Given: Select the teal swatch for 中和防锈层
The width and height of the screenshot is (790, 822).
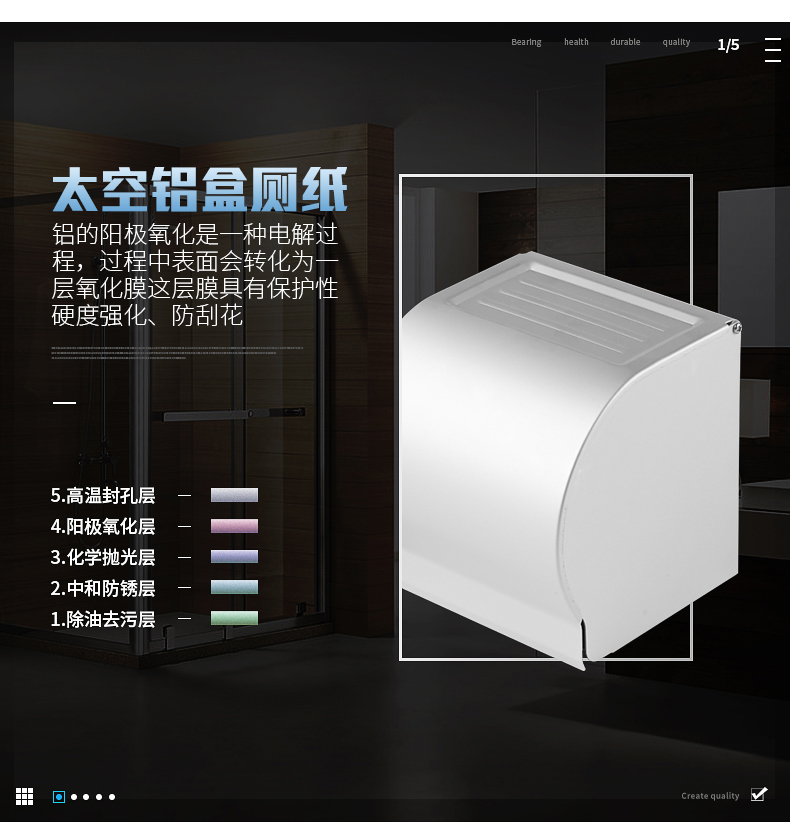Looking at the screenshot, I should 234,588.
